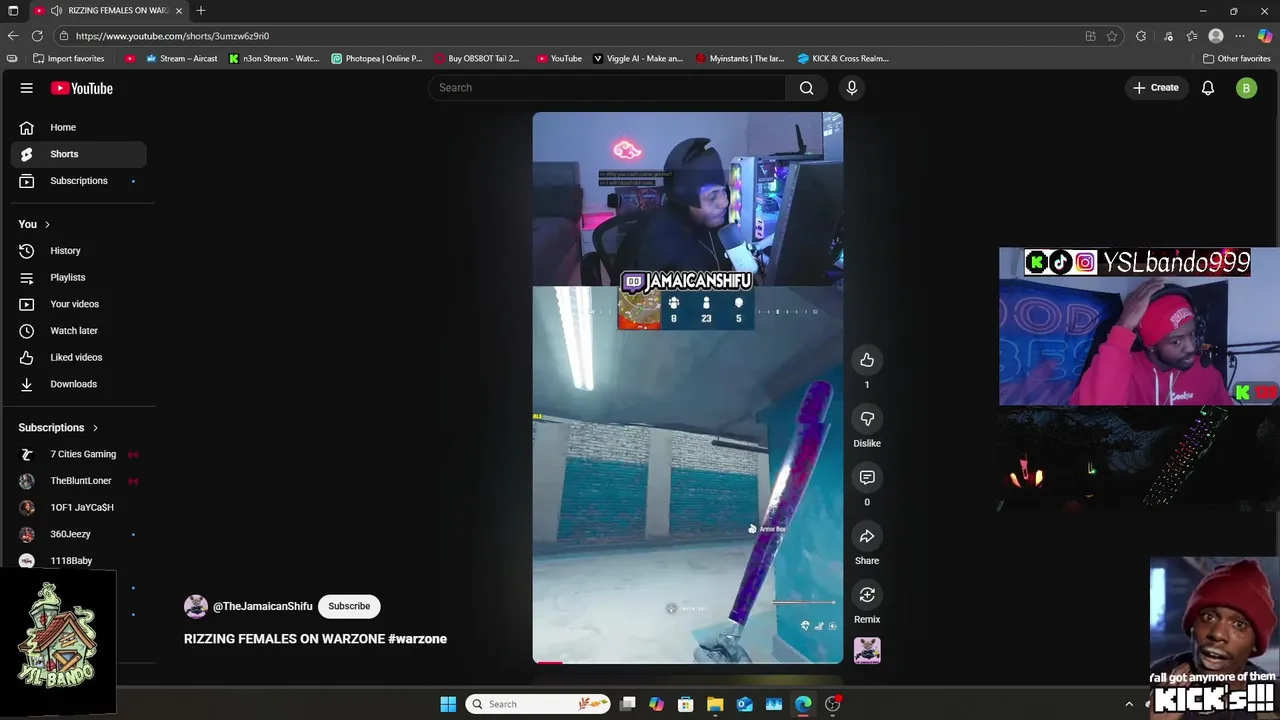Add this page to favorites star
This screenshot has width=1280, height=720.
(1112, 36)
